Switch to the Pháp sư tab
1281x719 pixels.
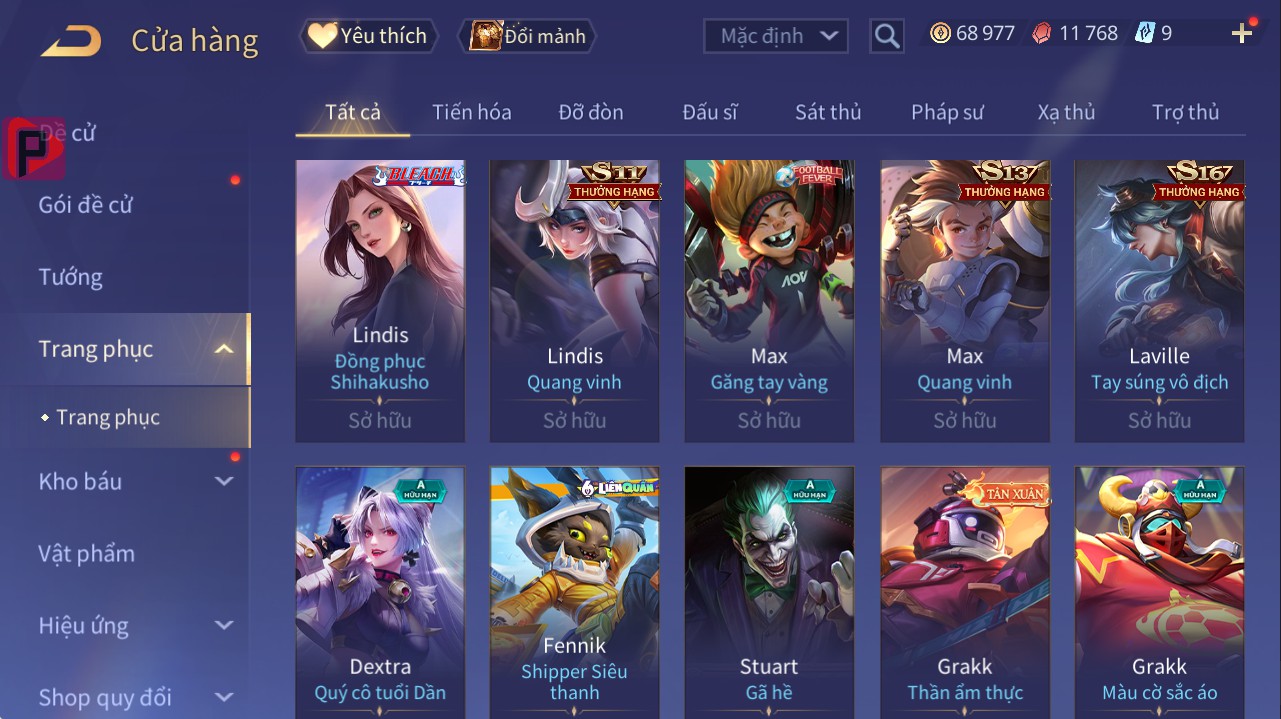tap(947, 112)
